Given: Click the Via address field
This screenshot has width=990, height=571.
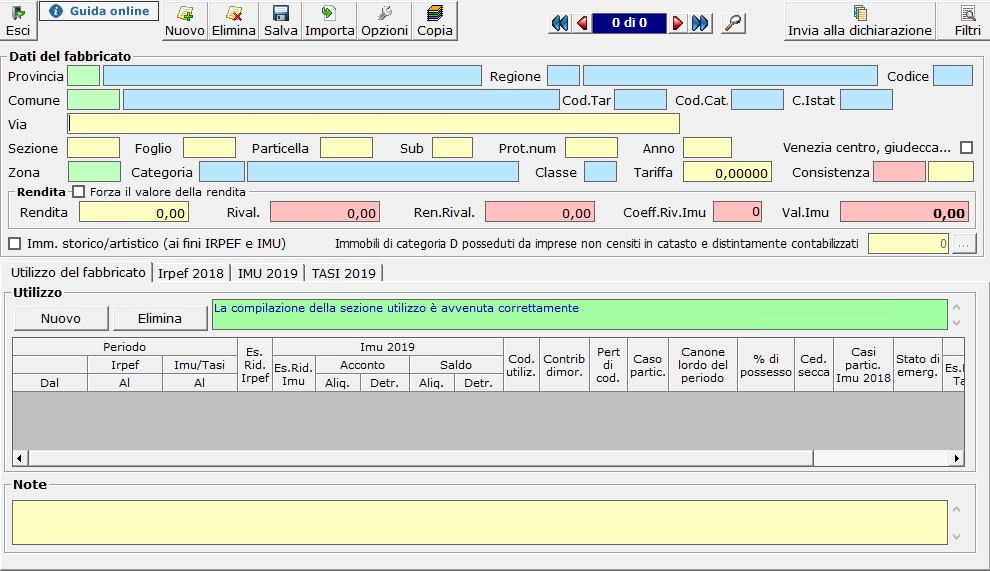Looking at the screenshot, I should coord(373,124).
